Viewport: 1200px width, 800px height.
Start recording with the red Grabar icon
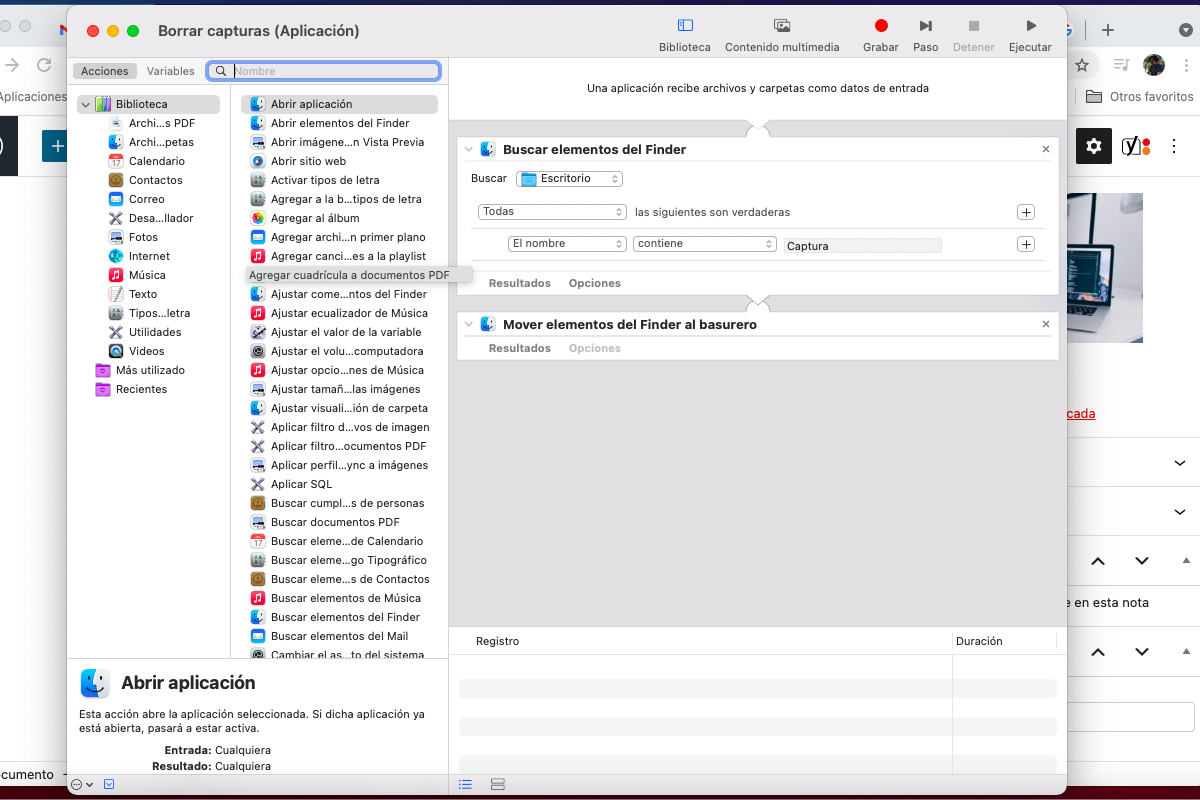[880, 26]
